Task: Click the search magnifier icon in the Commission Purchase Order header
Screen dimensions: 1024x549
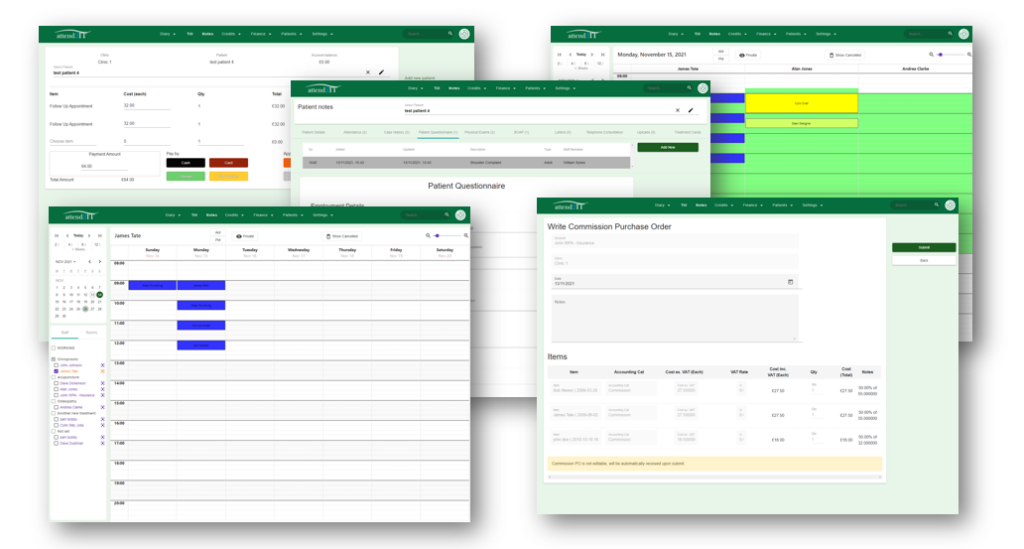Action: coord(936,205)
